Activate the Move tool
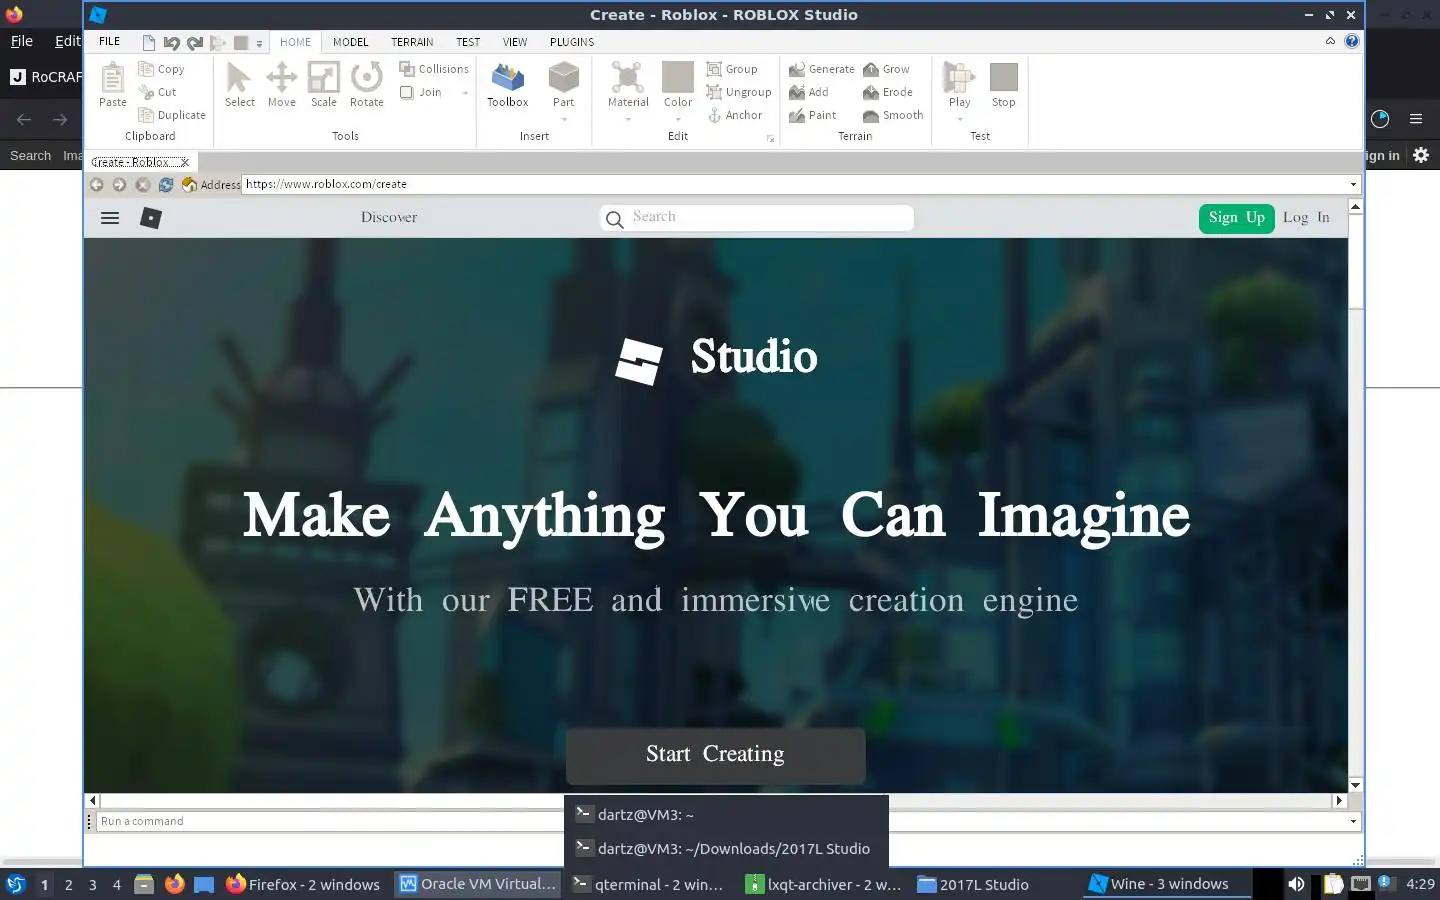1440x900 pixels. [281, 84]
